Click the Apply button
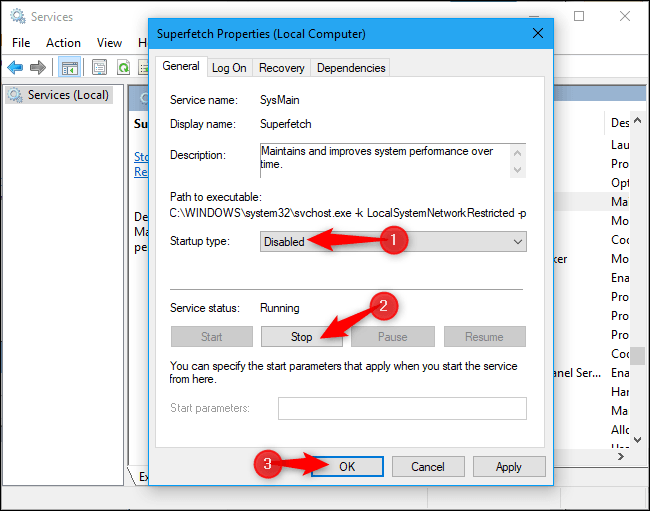Screen dimensions: 650x511 (508, 466)
